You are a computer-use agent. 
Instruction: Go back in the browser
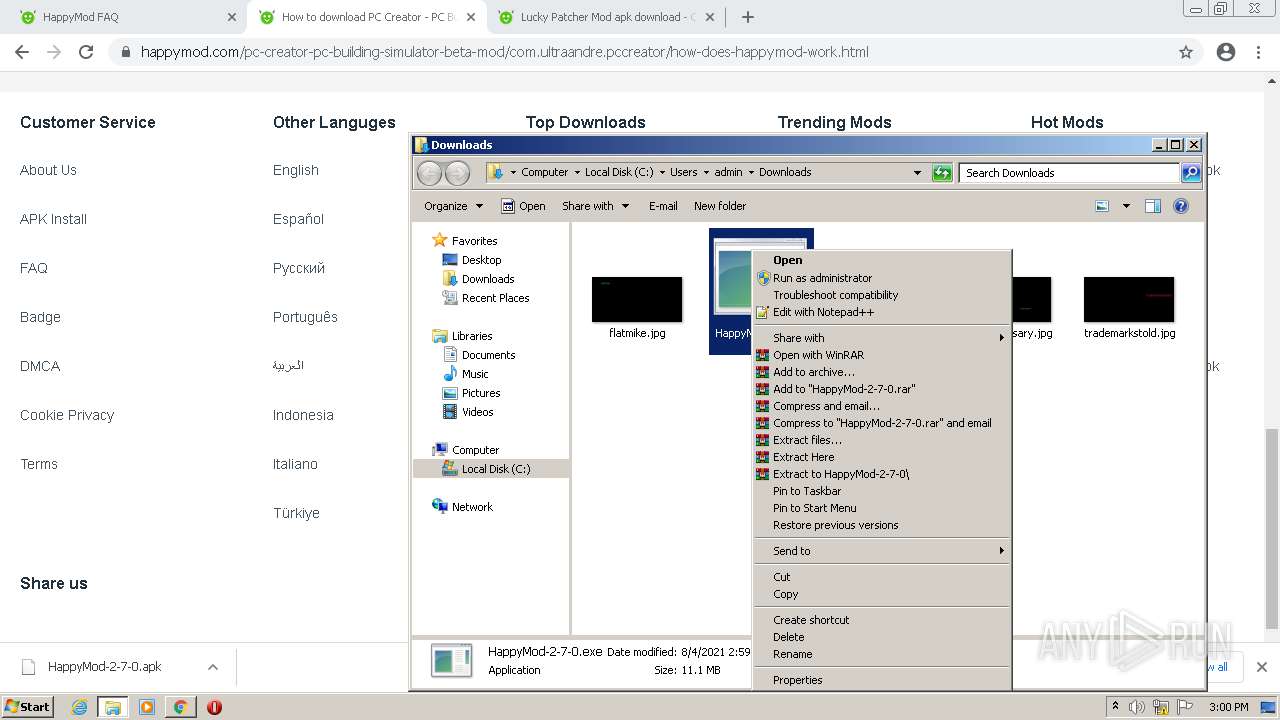pyautogui.click(x=22, y=52)
